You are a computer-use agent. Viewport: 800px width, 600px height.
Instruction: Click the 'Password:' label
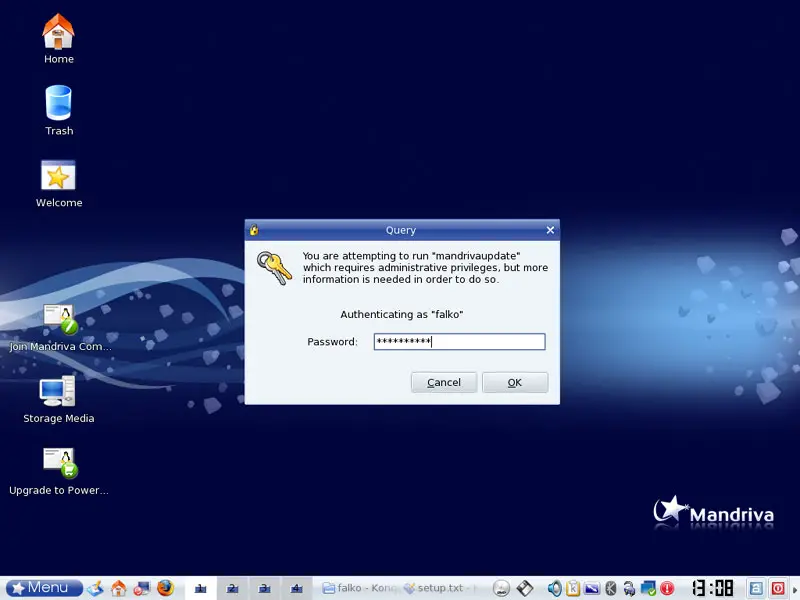point(332,341)
